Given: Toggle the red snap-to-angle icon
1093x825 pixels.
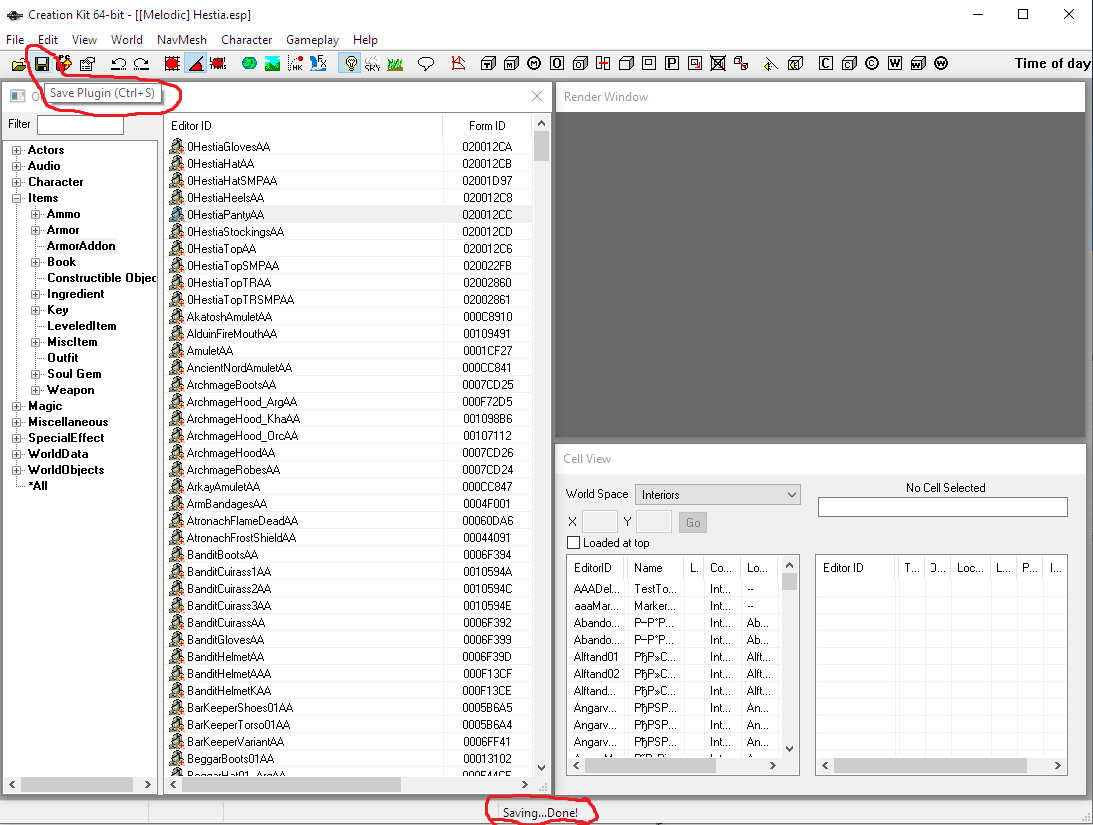Looking at the screenshot, I should (196, 64).
